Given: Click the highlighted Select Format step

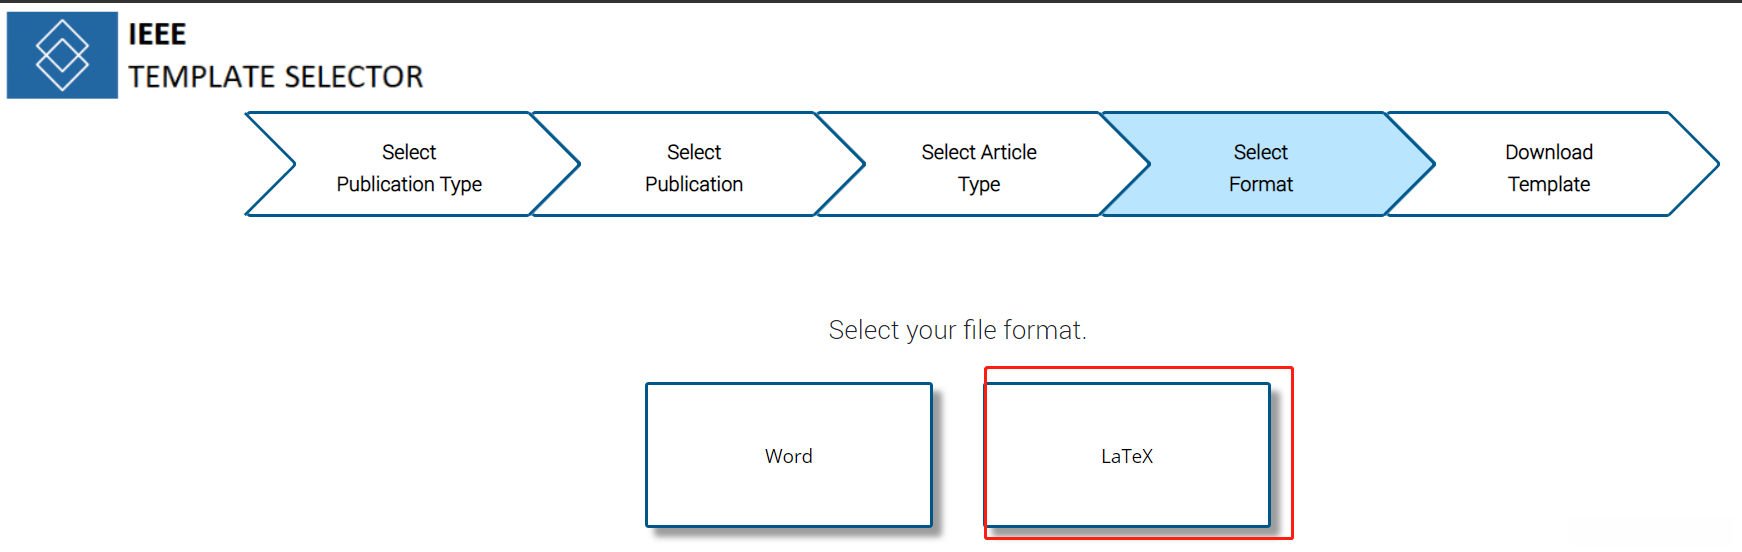Looking at the screenshot, I should coord(1260,167).
